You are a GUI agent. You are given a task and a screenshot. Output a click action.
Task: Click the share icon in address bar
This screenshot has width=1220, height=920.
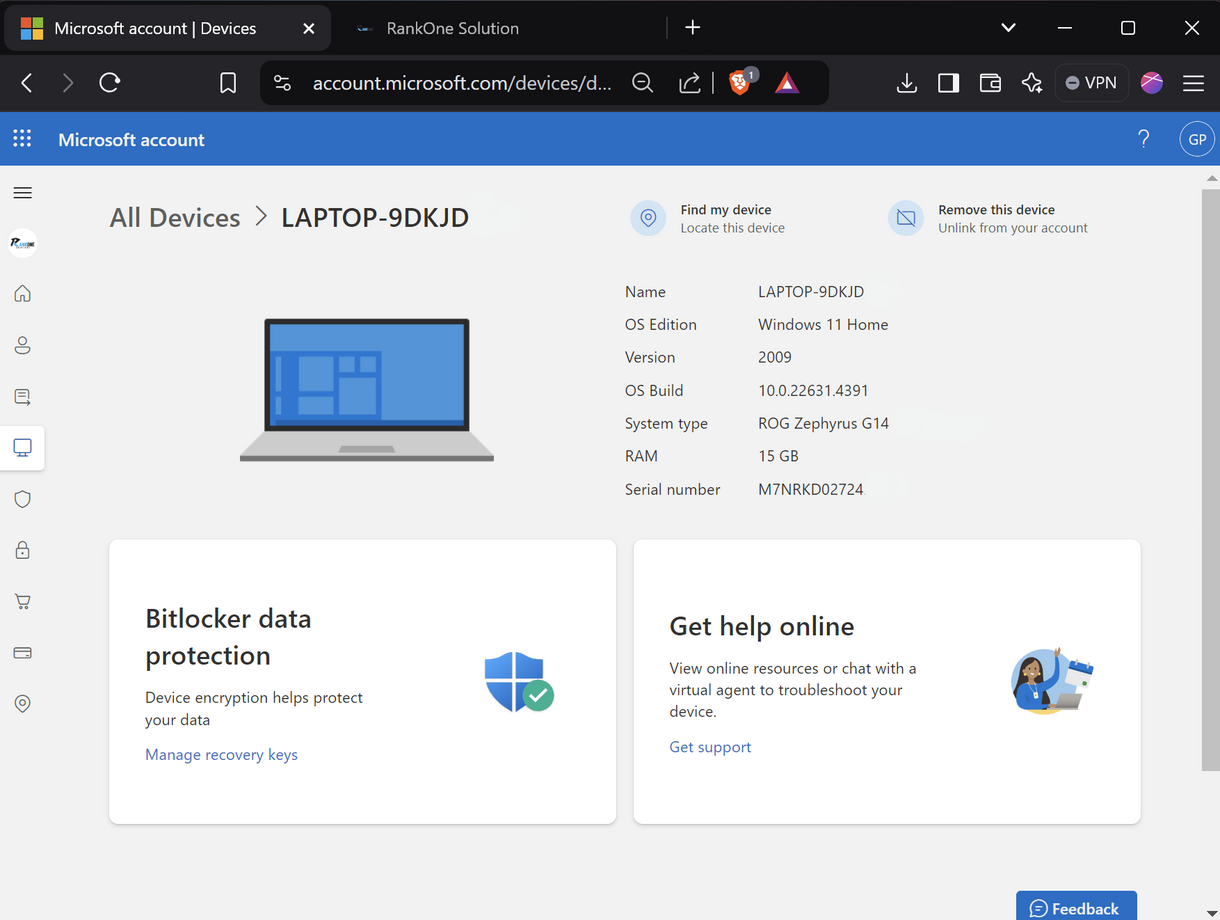coord(690,83)
